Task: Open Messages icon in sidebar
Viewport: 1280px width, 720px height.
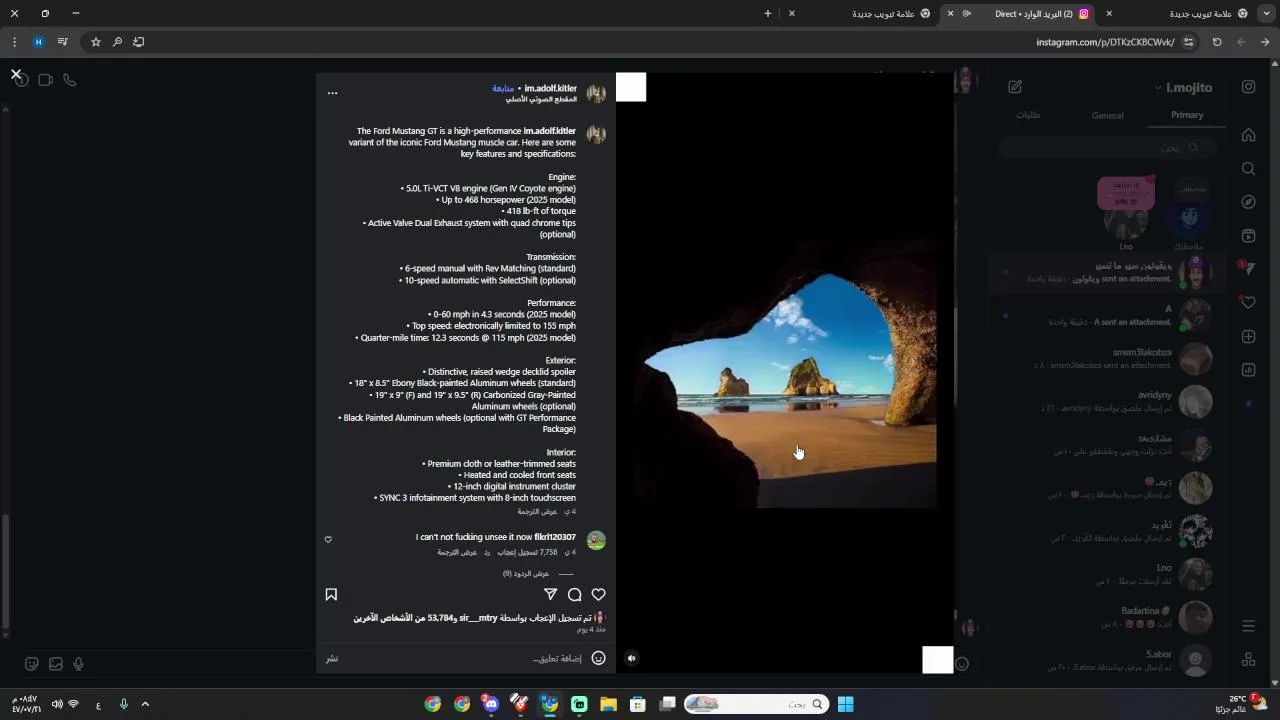Action: [1248, 269]
